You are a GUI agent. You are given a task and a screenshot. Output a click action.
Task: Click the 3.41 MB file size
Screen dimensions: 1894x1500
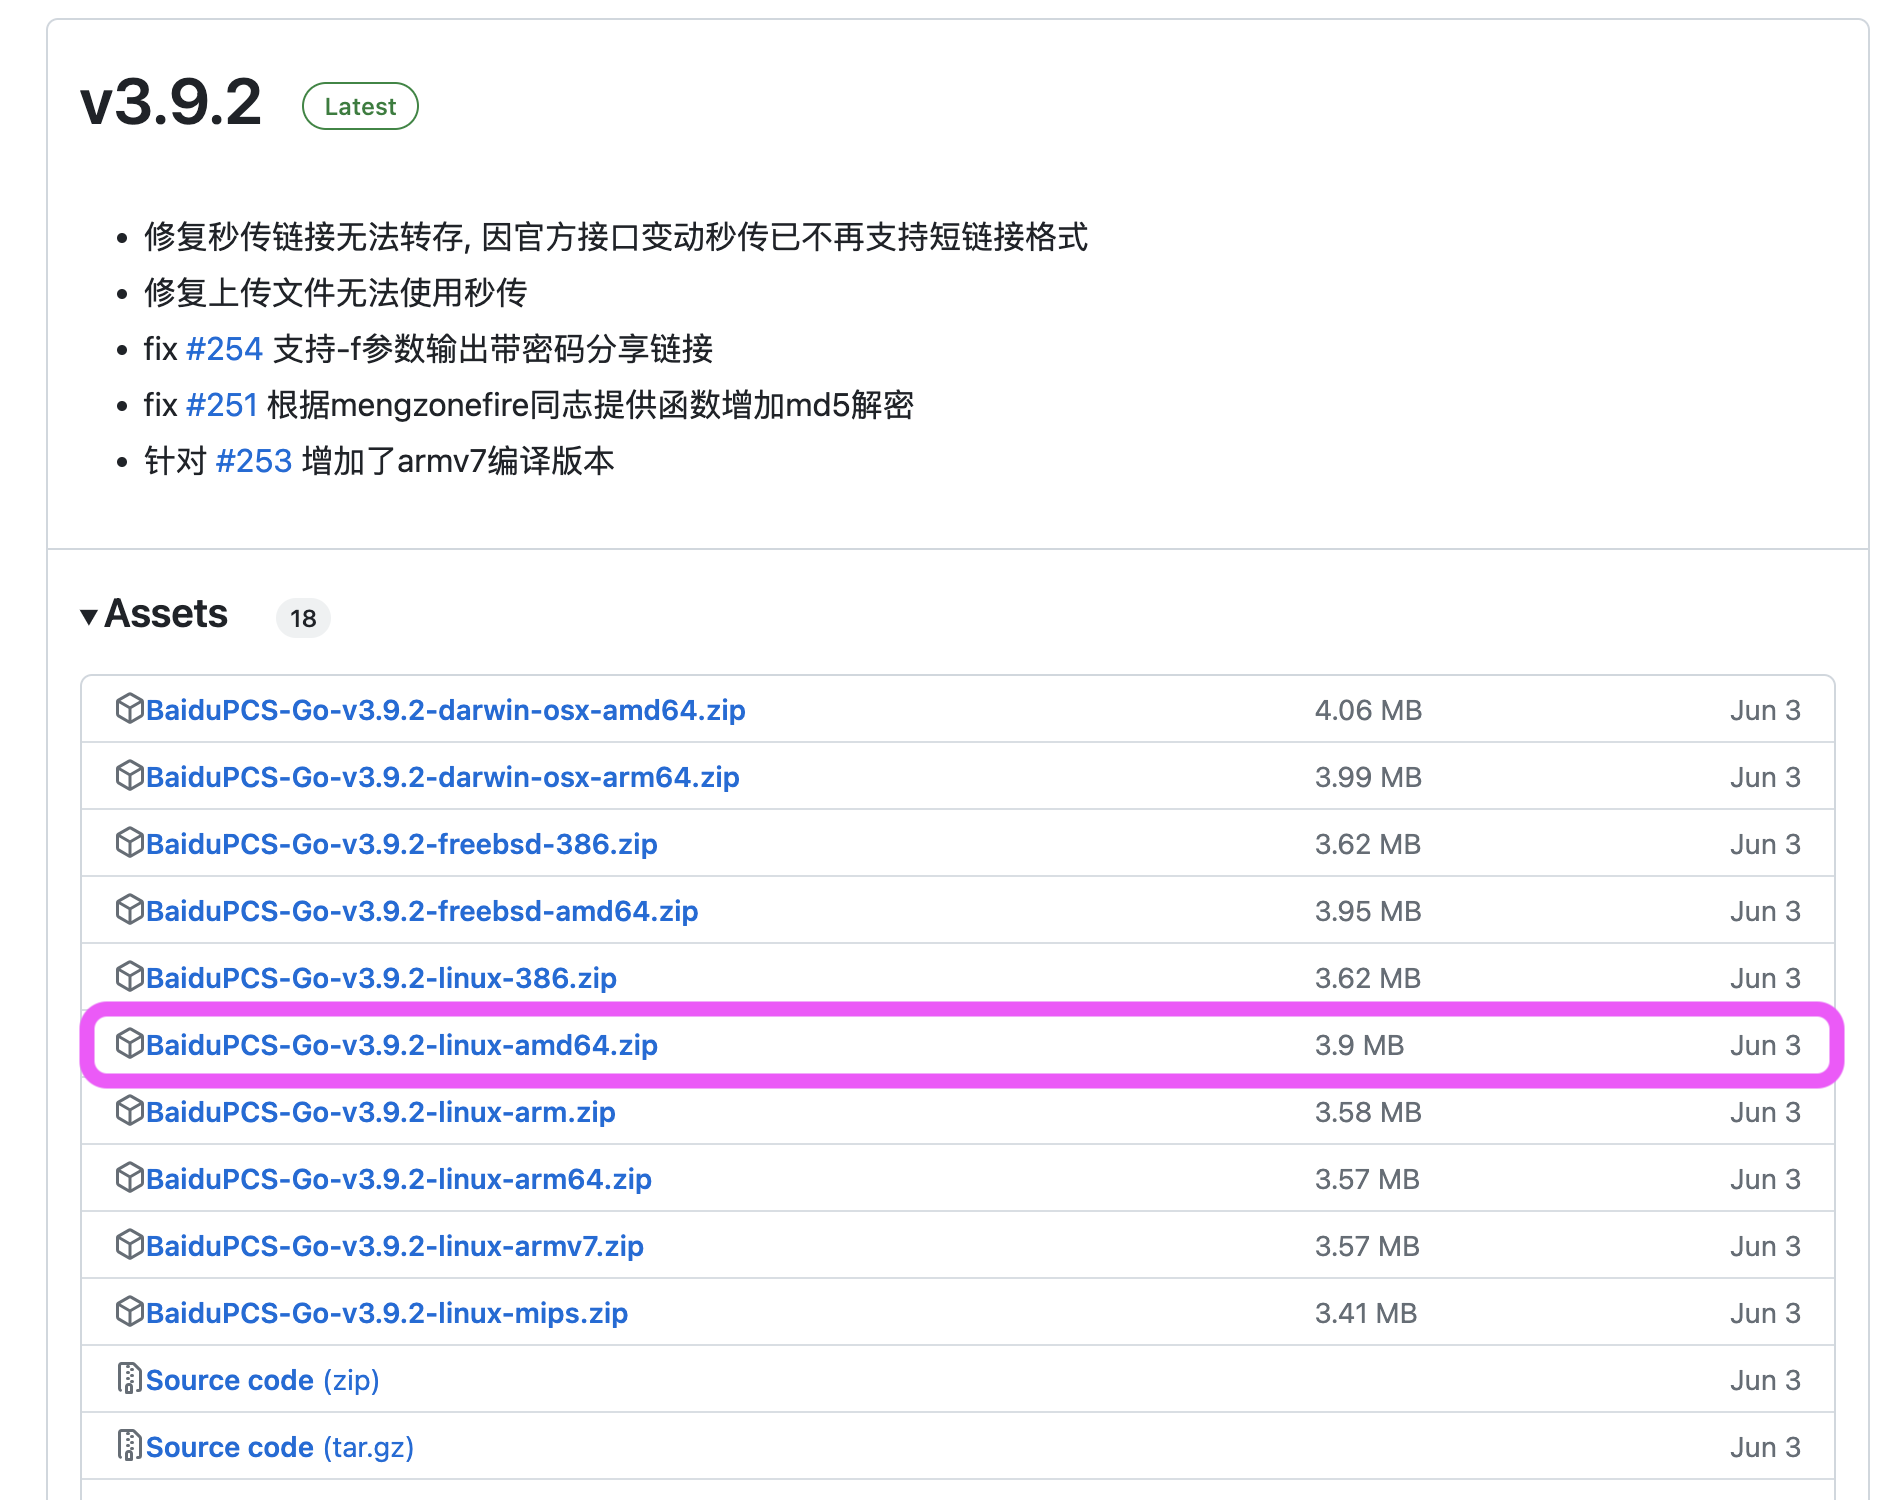pos(1366,1313)
